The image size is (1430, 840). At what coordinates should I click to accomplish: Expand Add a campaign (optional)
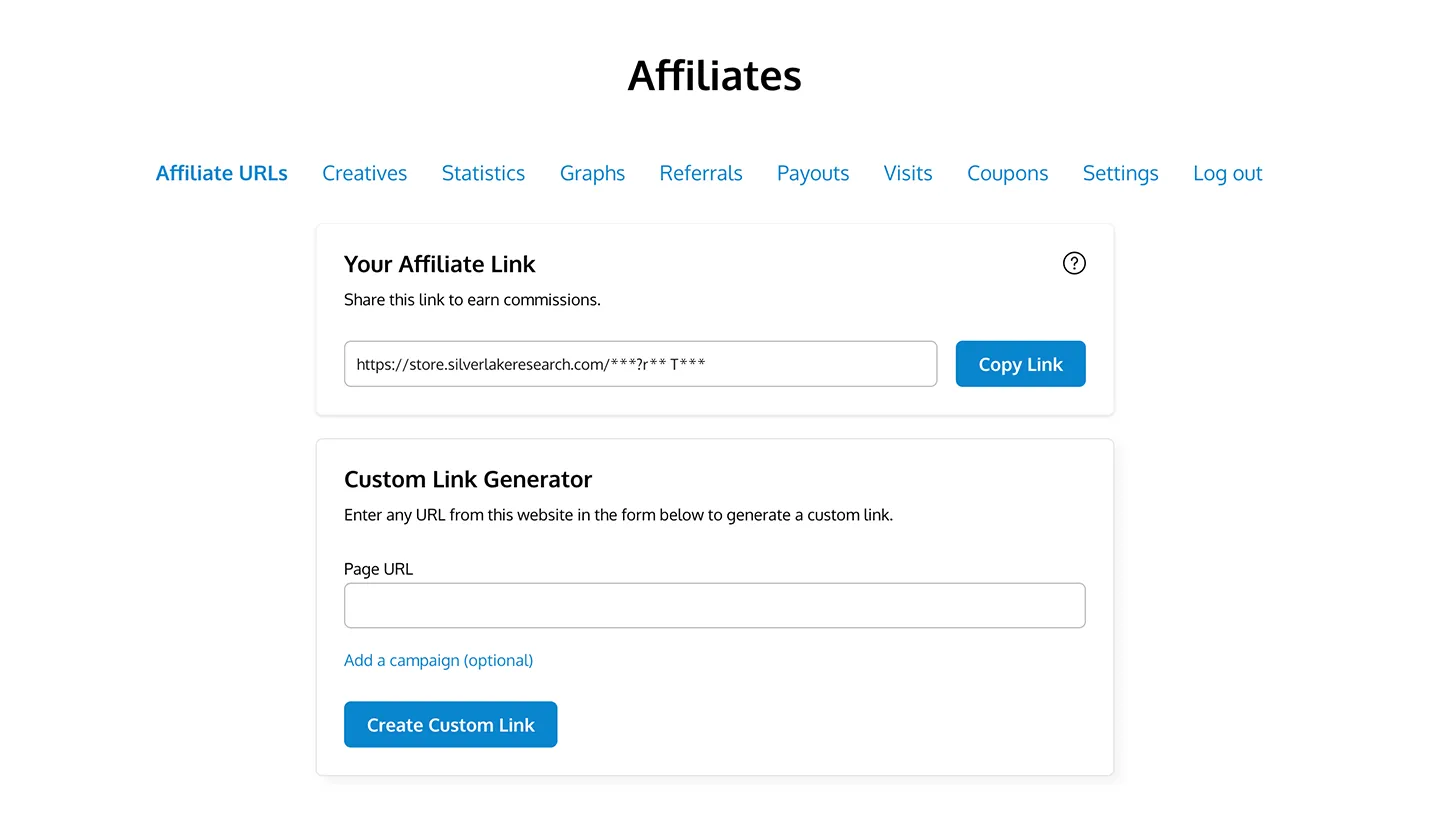pyautogui.click(x=439, y=660)
